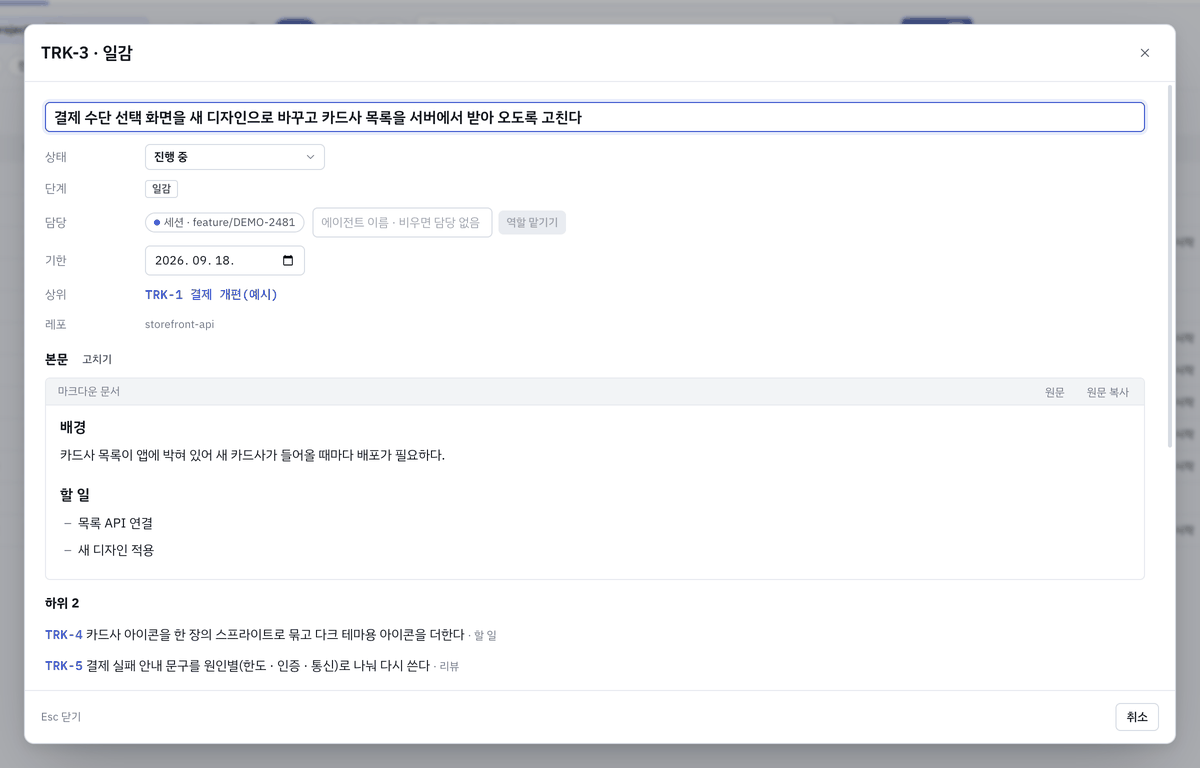1200x768 pixels.
Task: Click the 역할 맡기기 button
Action: (x=532, y=222)
